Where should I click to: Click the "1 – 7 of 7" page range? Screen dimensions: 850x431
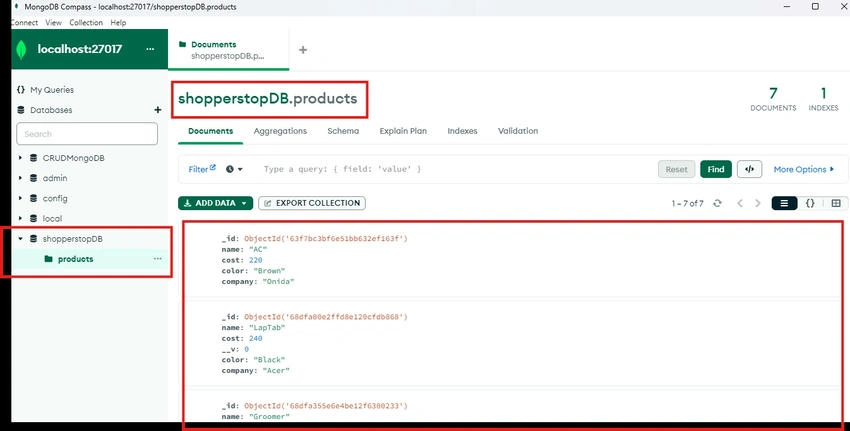(x=687, y=203)
